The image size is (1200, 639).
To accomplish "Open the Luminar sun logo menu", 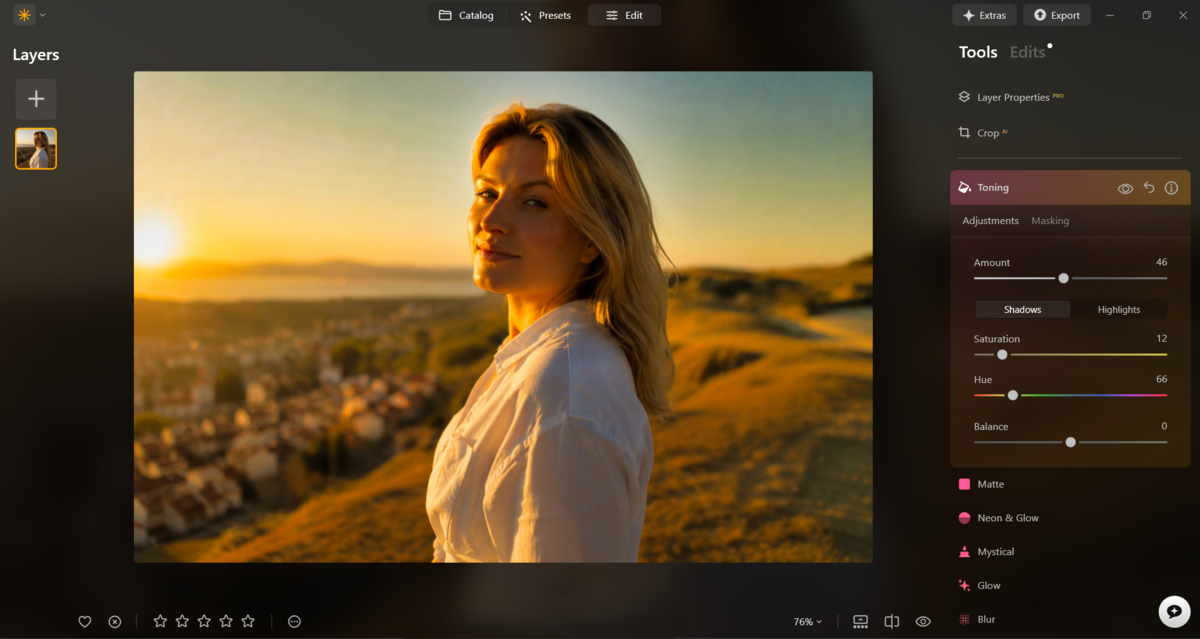I will coord(24,15).
